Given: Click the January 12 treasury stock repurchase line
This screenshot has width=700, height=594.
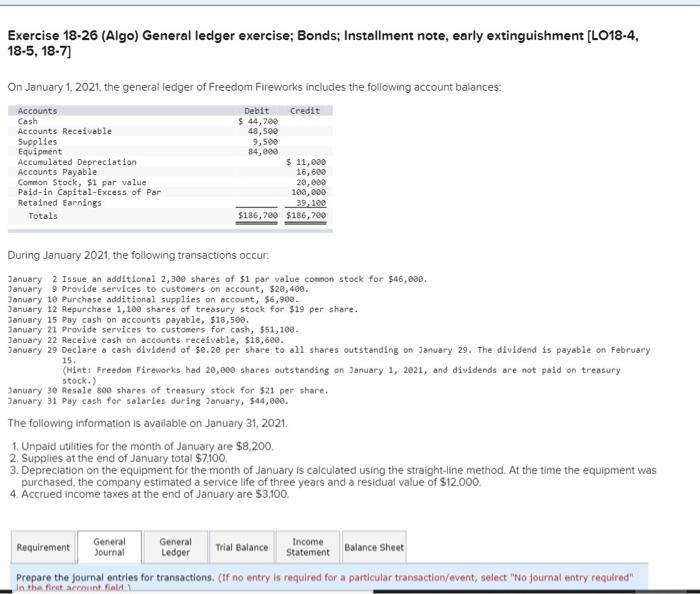Looking at the screenshot, I should point(183,309).
